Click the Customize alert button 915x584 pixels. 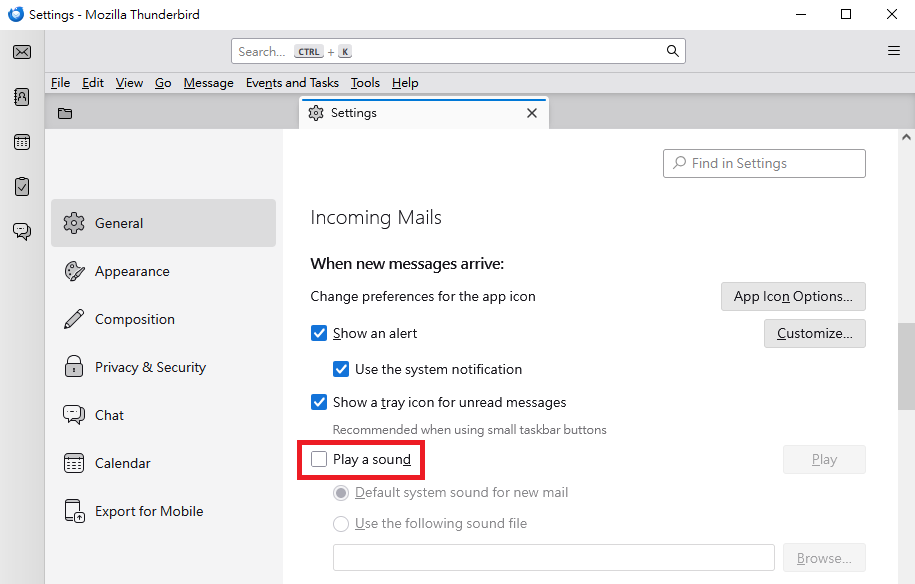(814, 333)
